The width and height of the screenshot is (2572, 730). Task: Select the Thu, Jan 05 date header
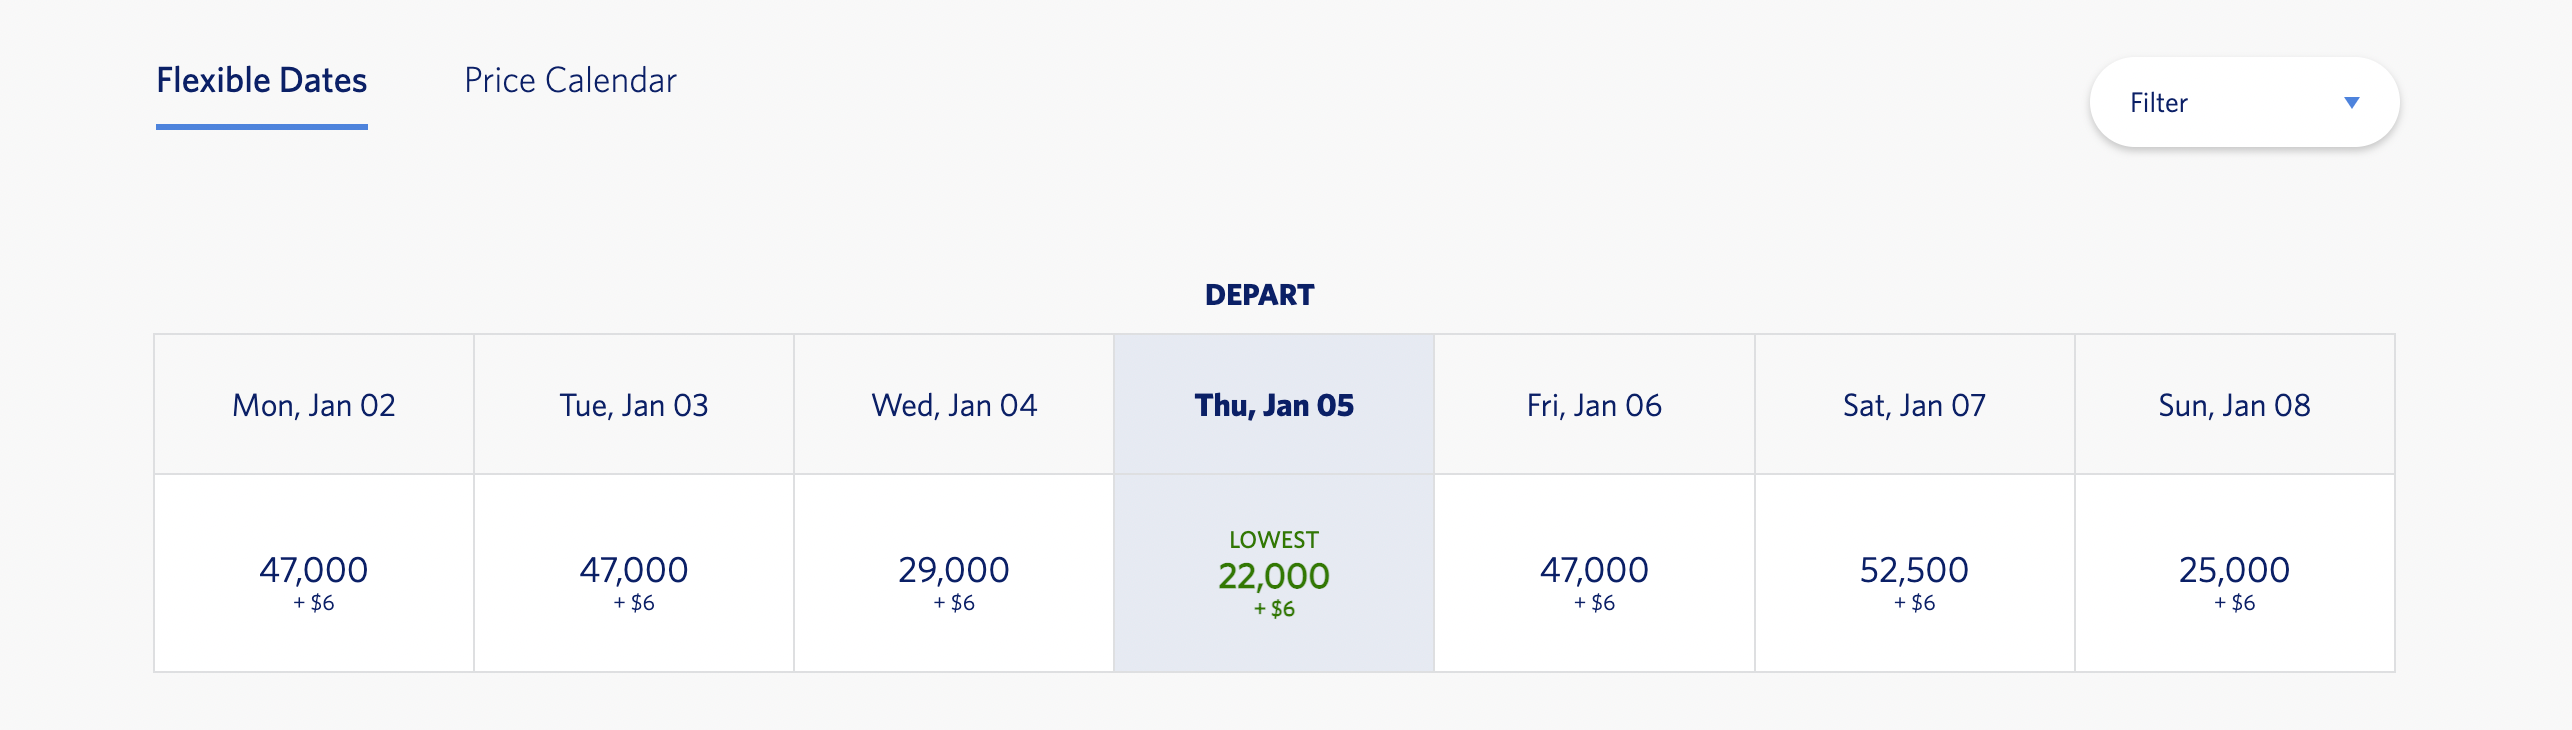pos(1274,405)
